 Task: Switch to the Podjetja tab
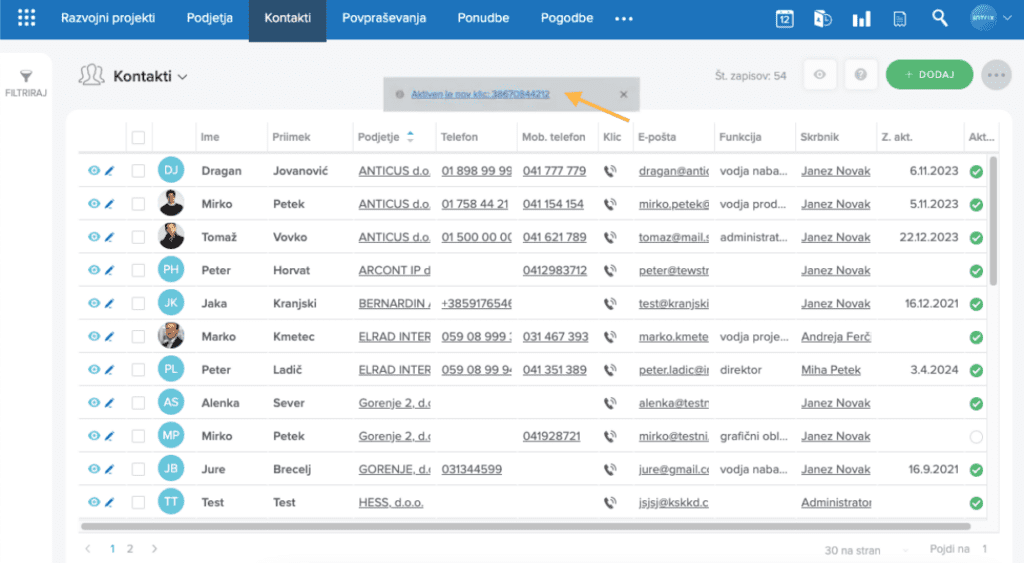(210, 19)
